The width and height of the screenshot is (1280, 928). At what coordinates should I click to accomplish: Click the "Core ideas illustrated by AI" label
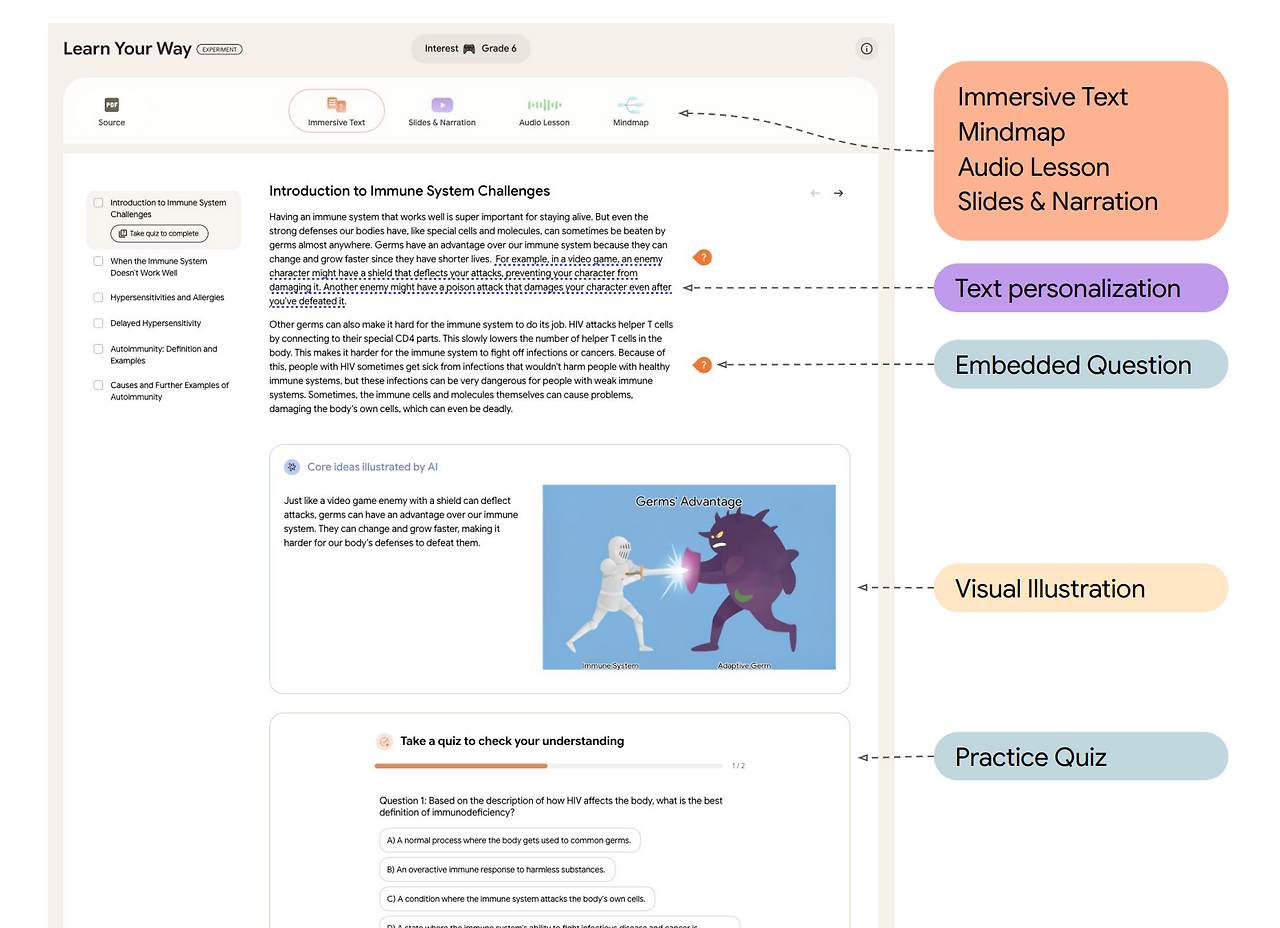[372, 467]
